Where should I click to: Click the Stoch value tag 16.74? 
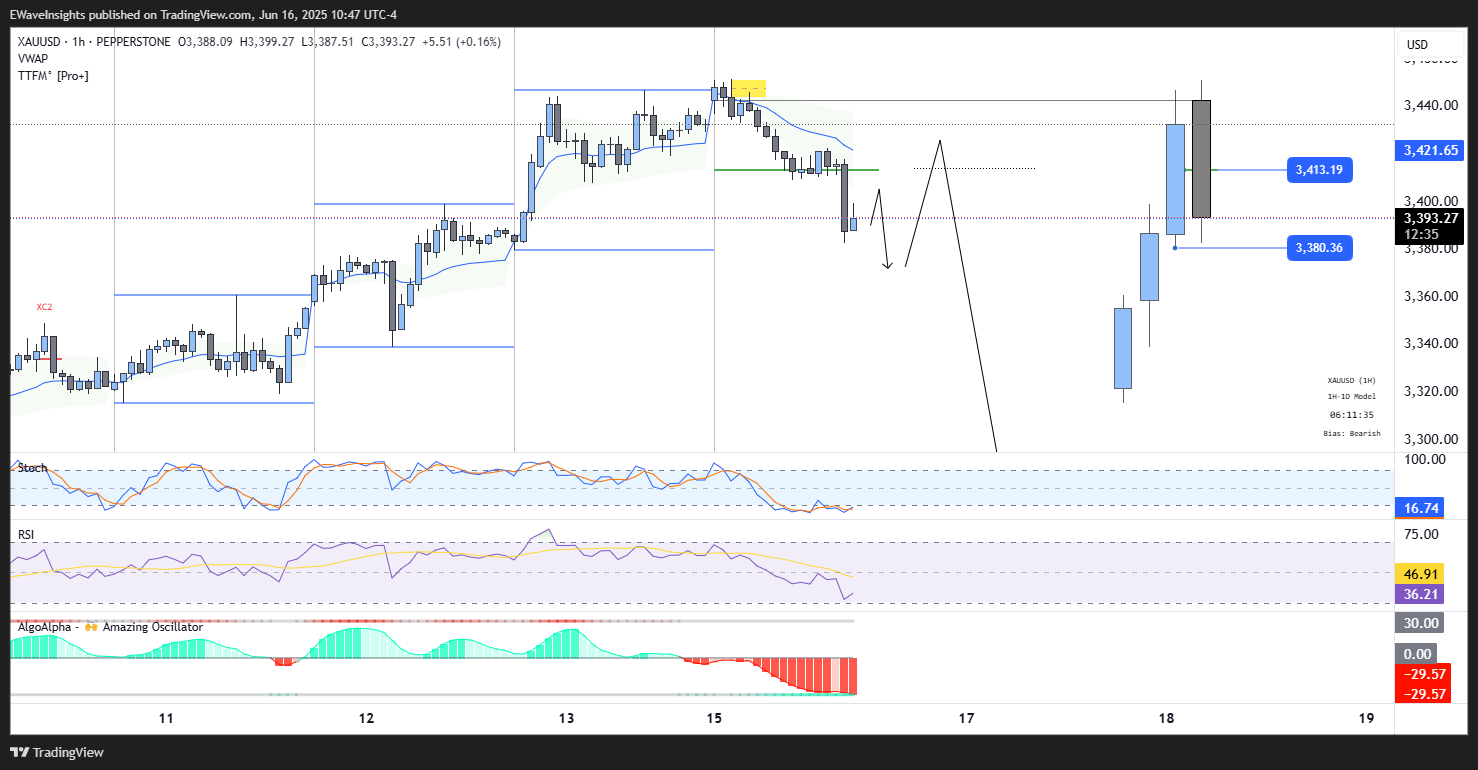[x=1420, y=508]
